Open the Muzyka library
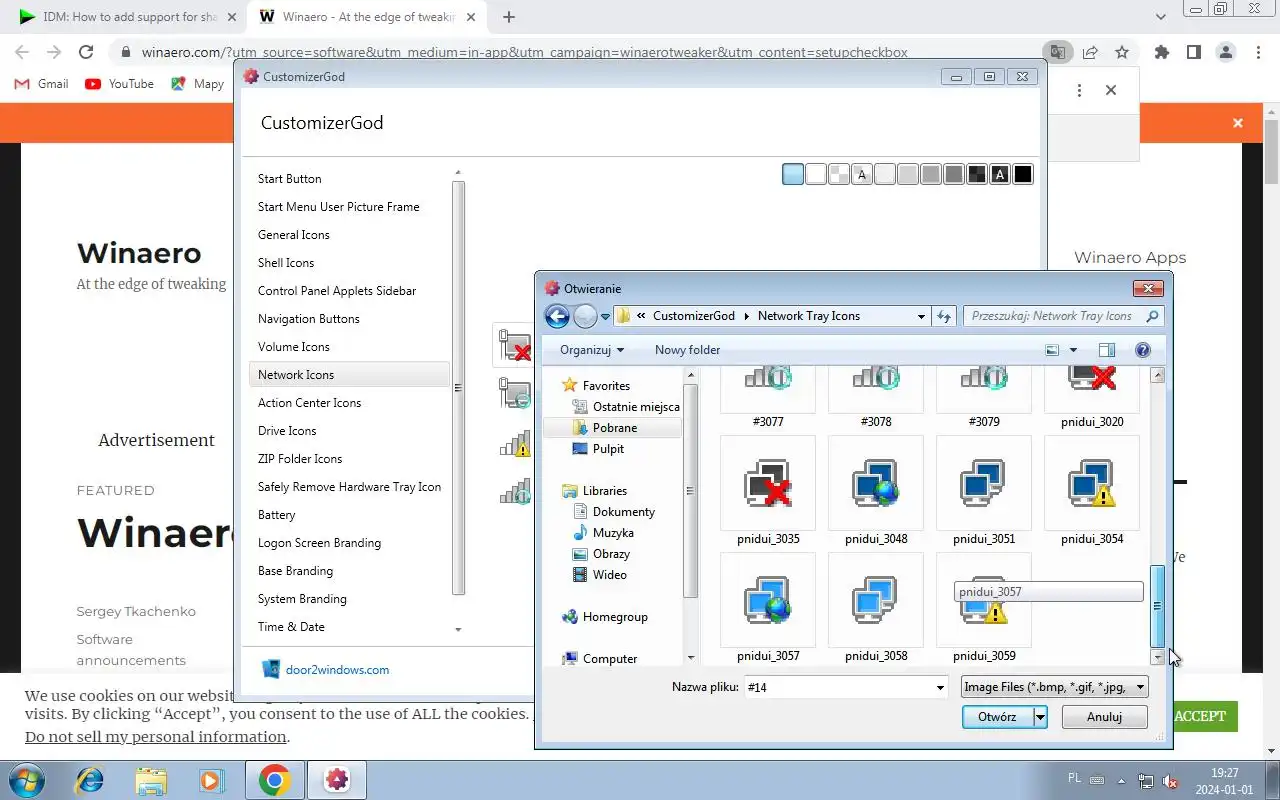This screenshot has height=800, width=1280. point(613,532)
